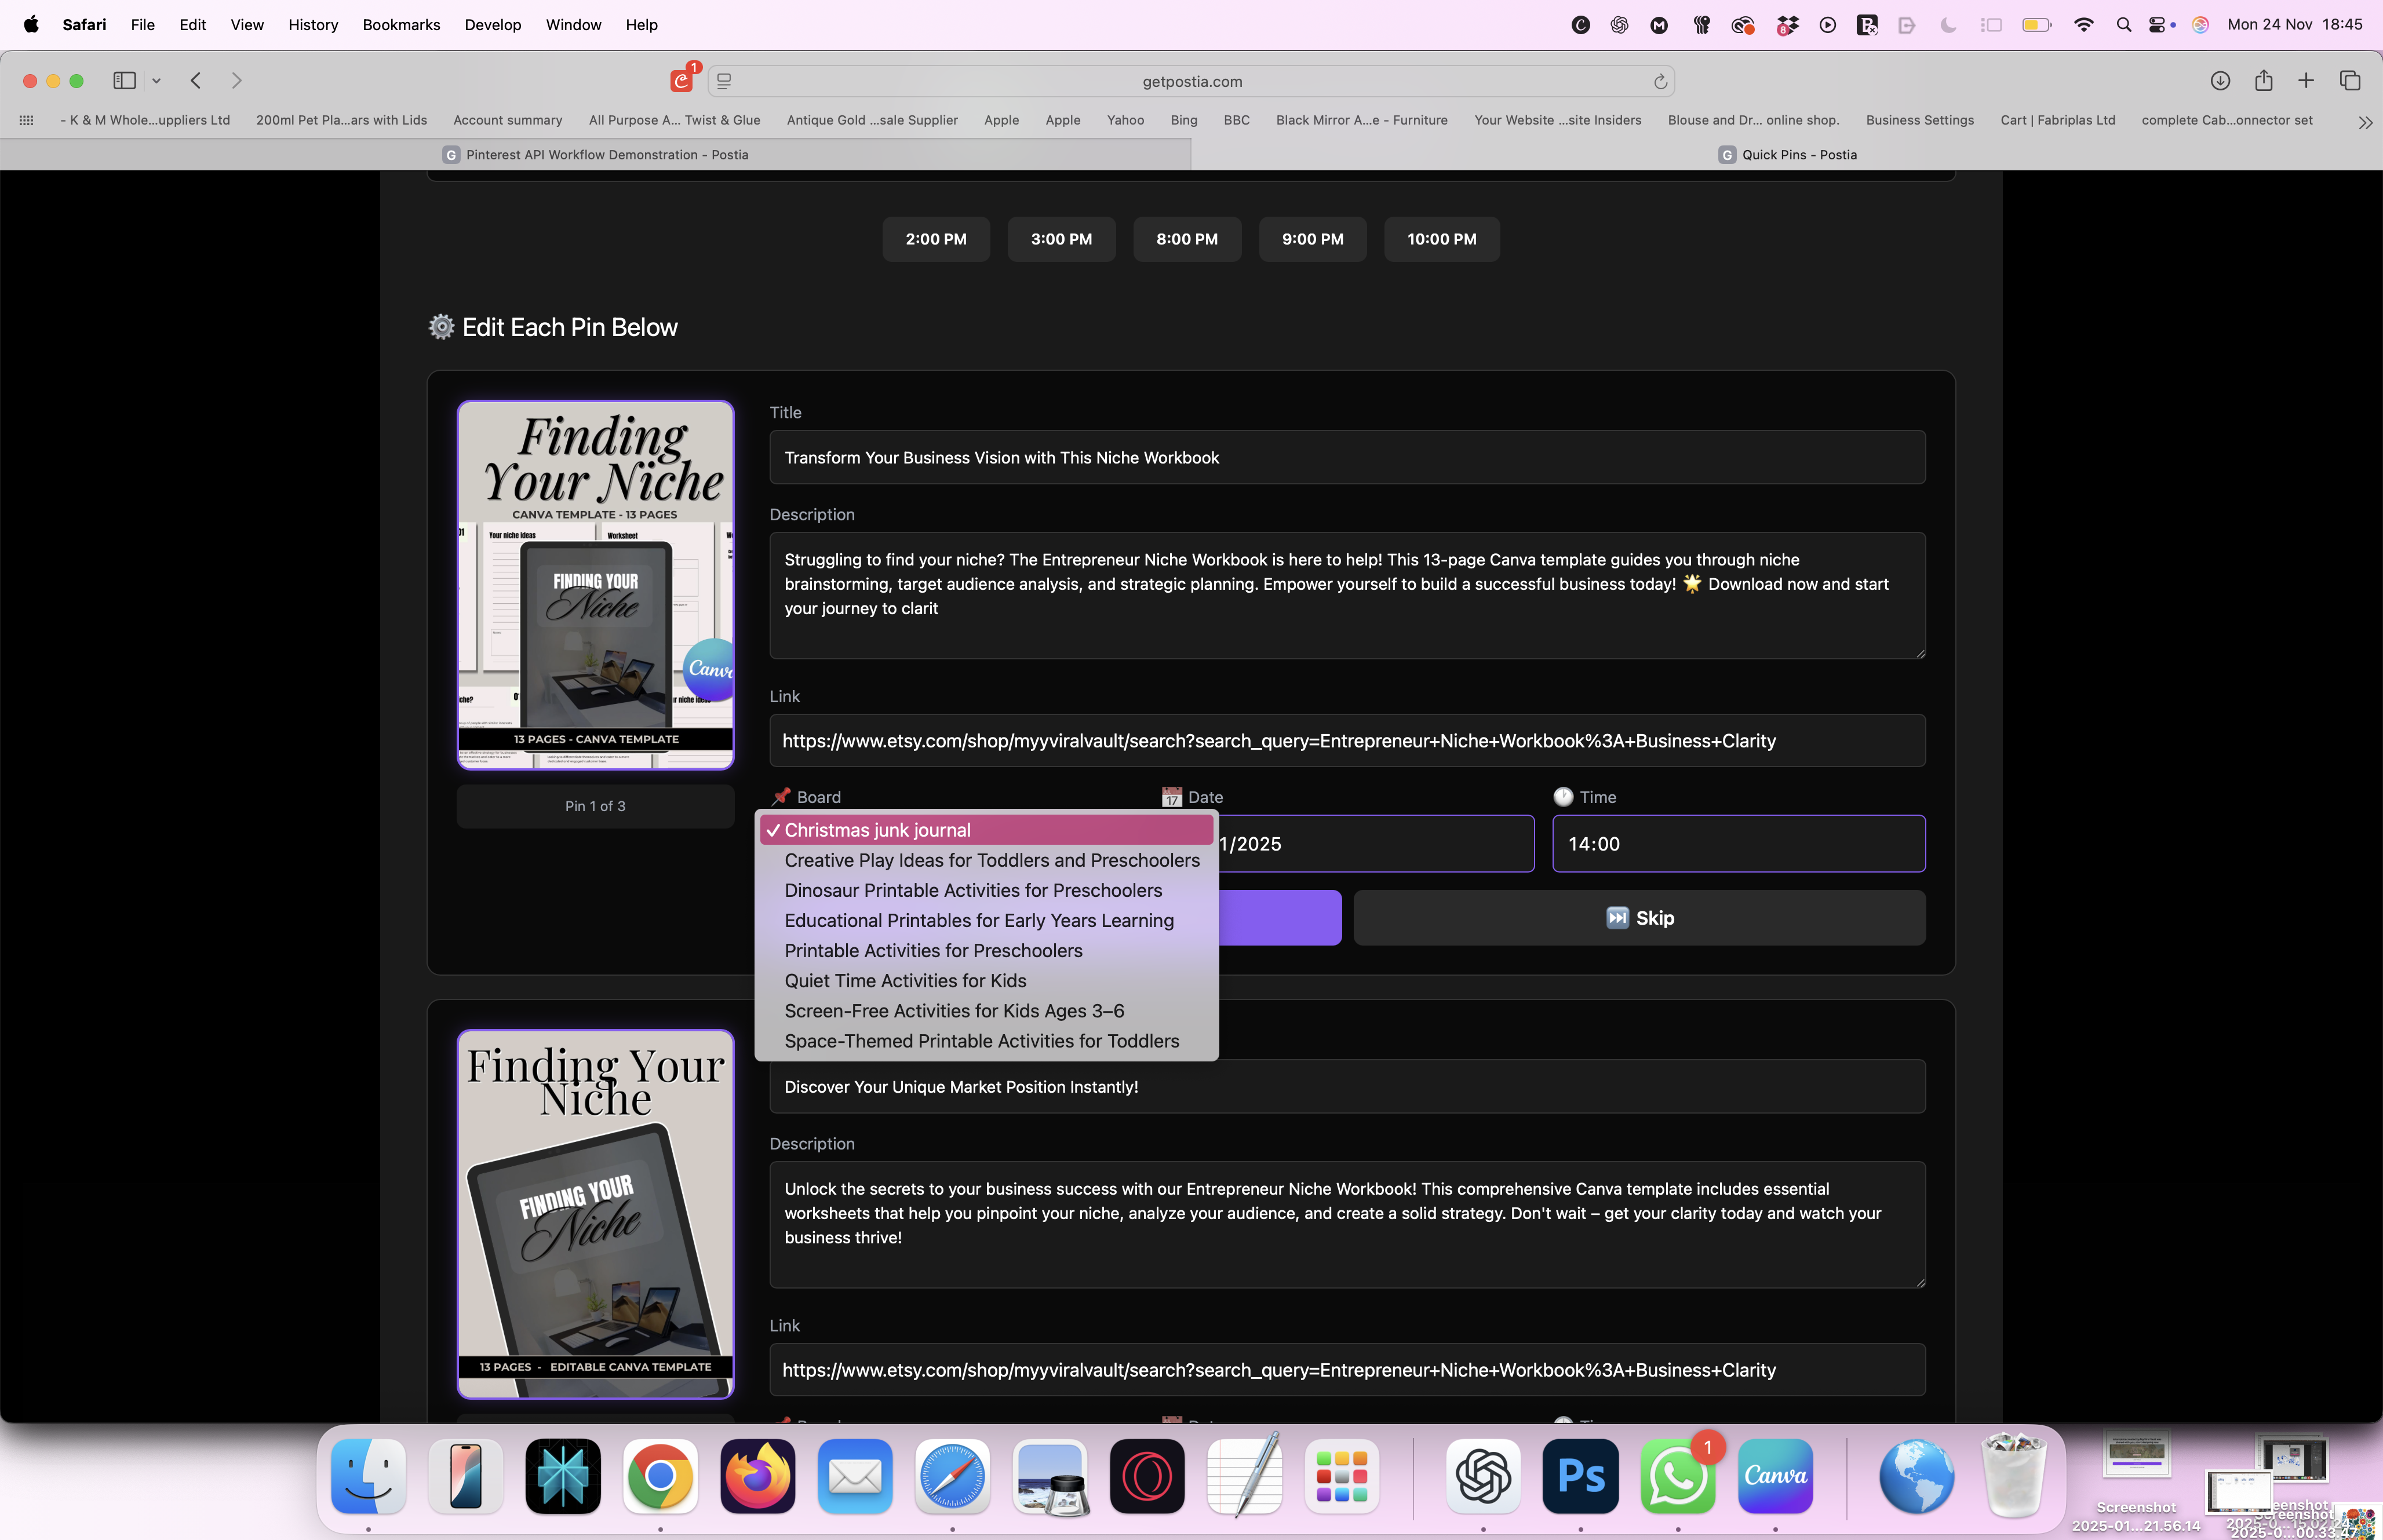Viewport: 2383px width, 1540px height.
Task: Click the Skip button
Action: pos(1639,918)
